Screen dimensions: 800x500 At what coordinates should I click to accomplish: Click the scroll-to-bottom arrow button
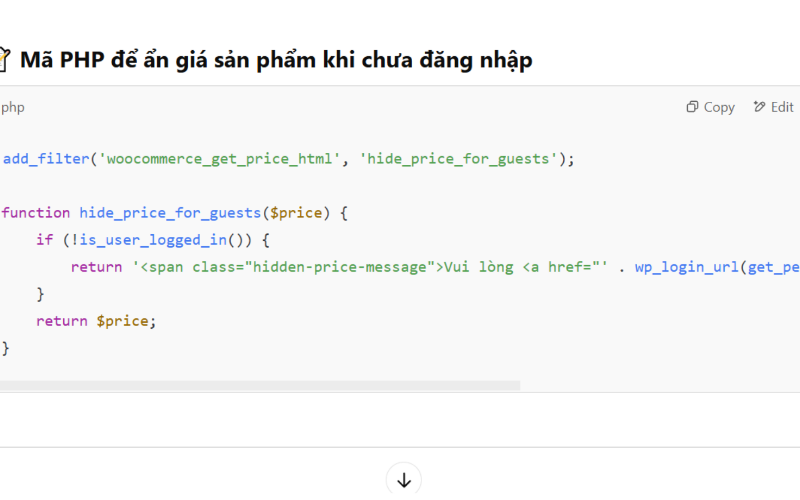(404, 480)
